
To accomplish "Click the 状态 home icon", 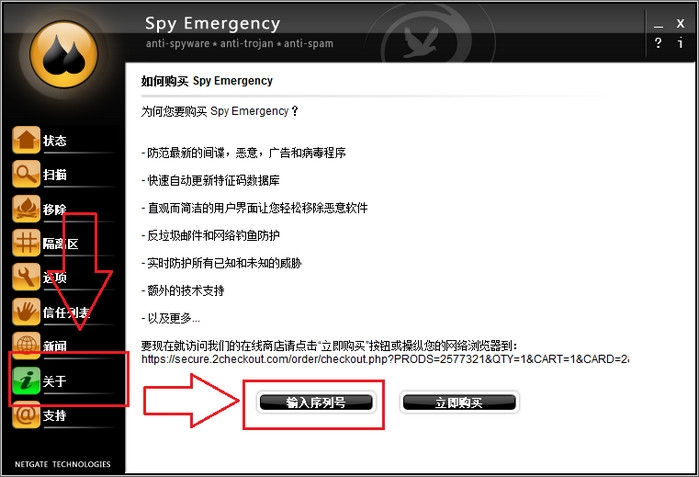I will point(26,140).
